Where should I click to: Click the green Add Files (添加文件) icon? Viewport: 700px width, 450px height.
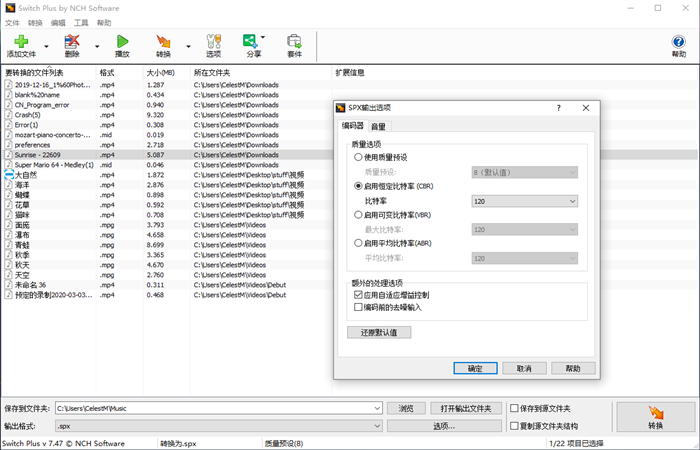coord(21,42)
